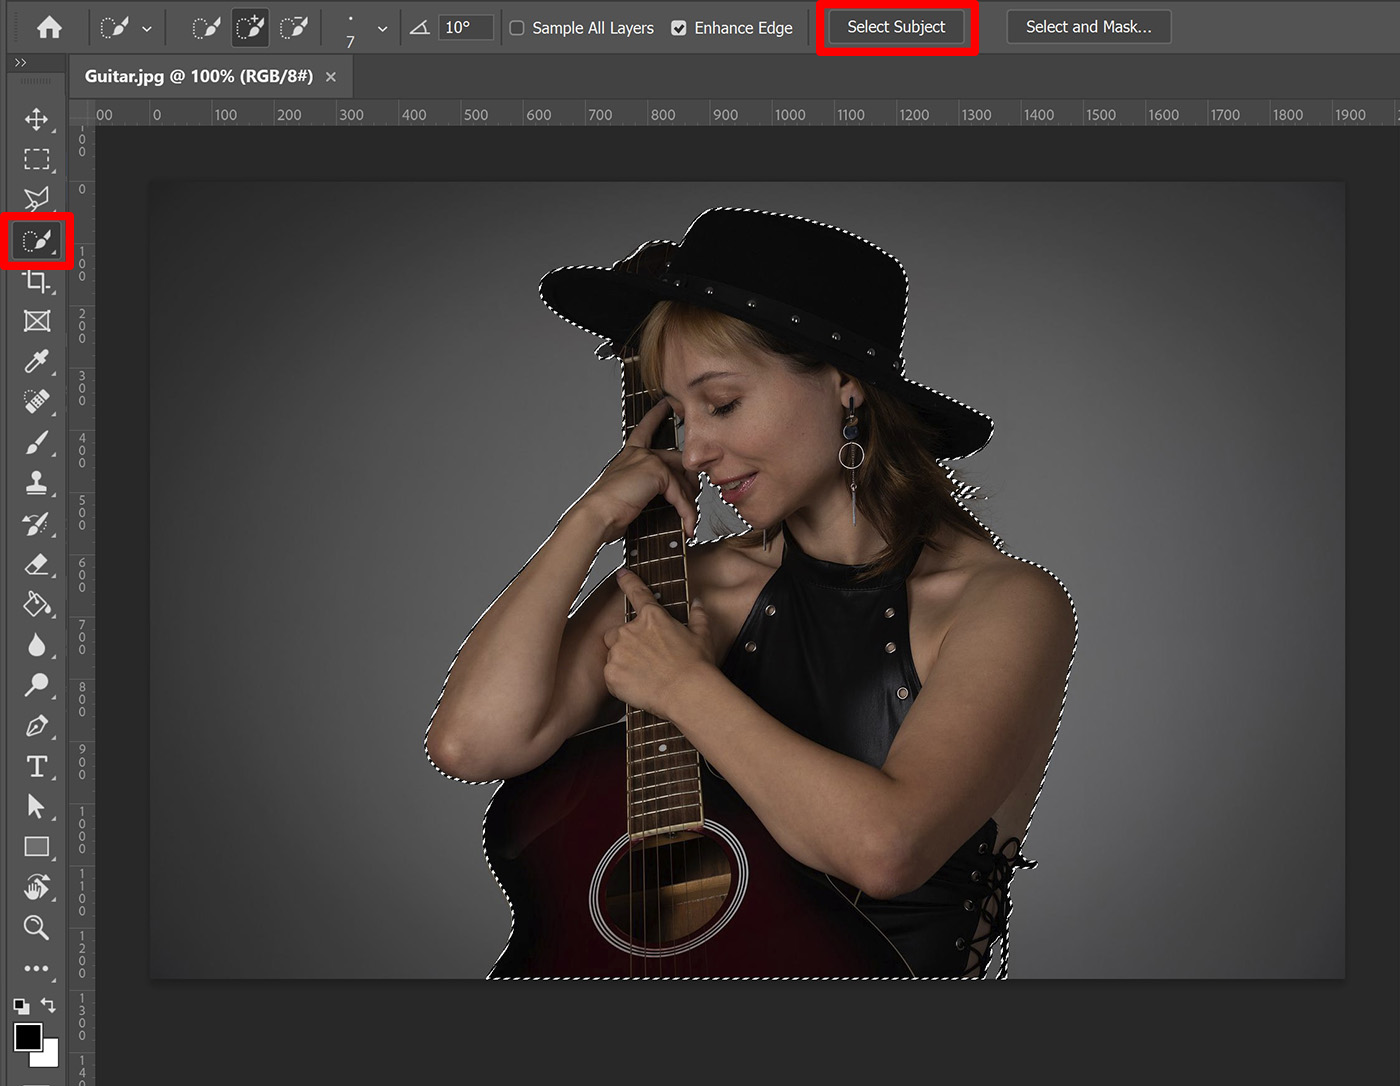Image resolution: width=1400 pixels, height=1086 pixels.
Task: Activate the Pen tool
Action: pos(36,726)
